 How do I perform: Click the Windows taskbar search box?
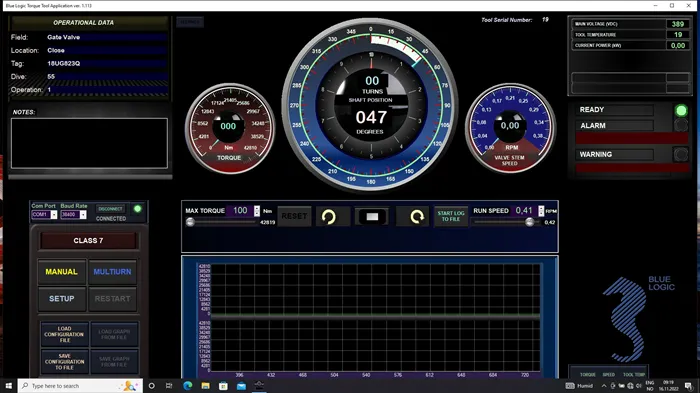(80, 385)
